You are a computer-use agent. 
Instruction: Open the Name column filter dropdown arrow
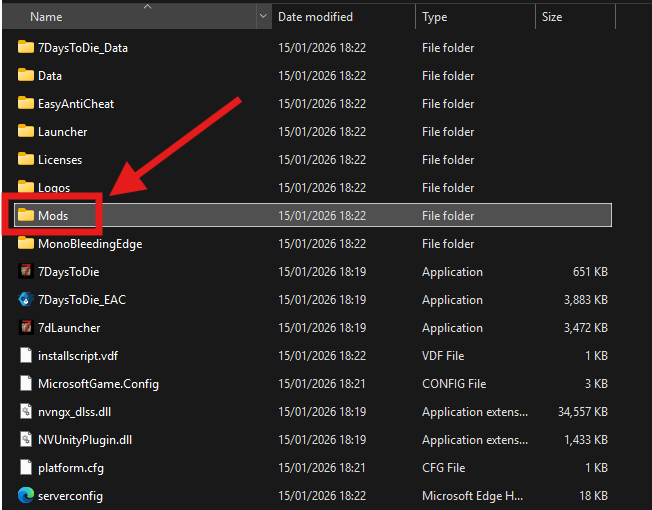(263, 16)
